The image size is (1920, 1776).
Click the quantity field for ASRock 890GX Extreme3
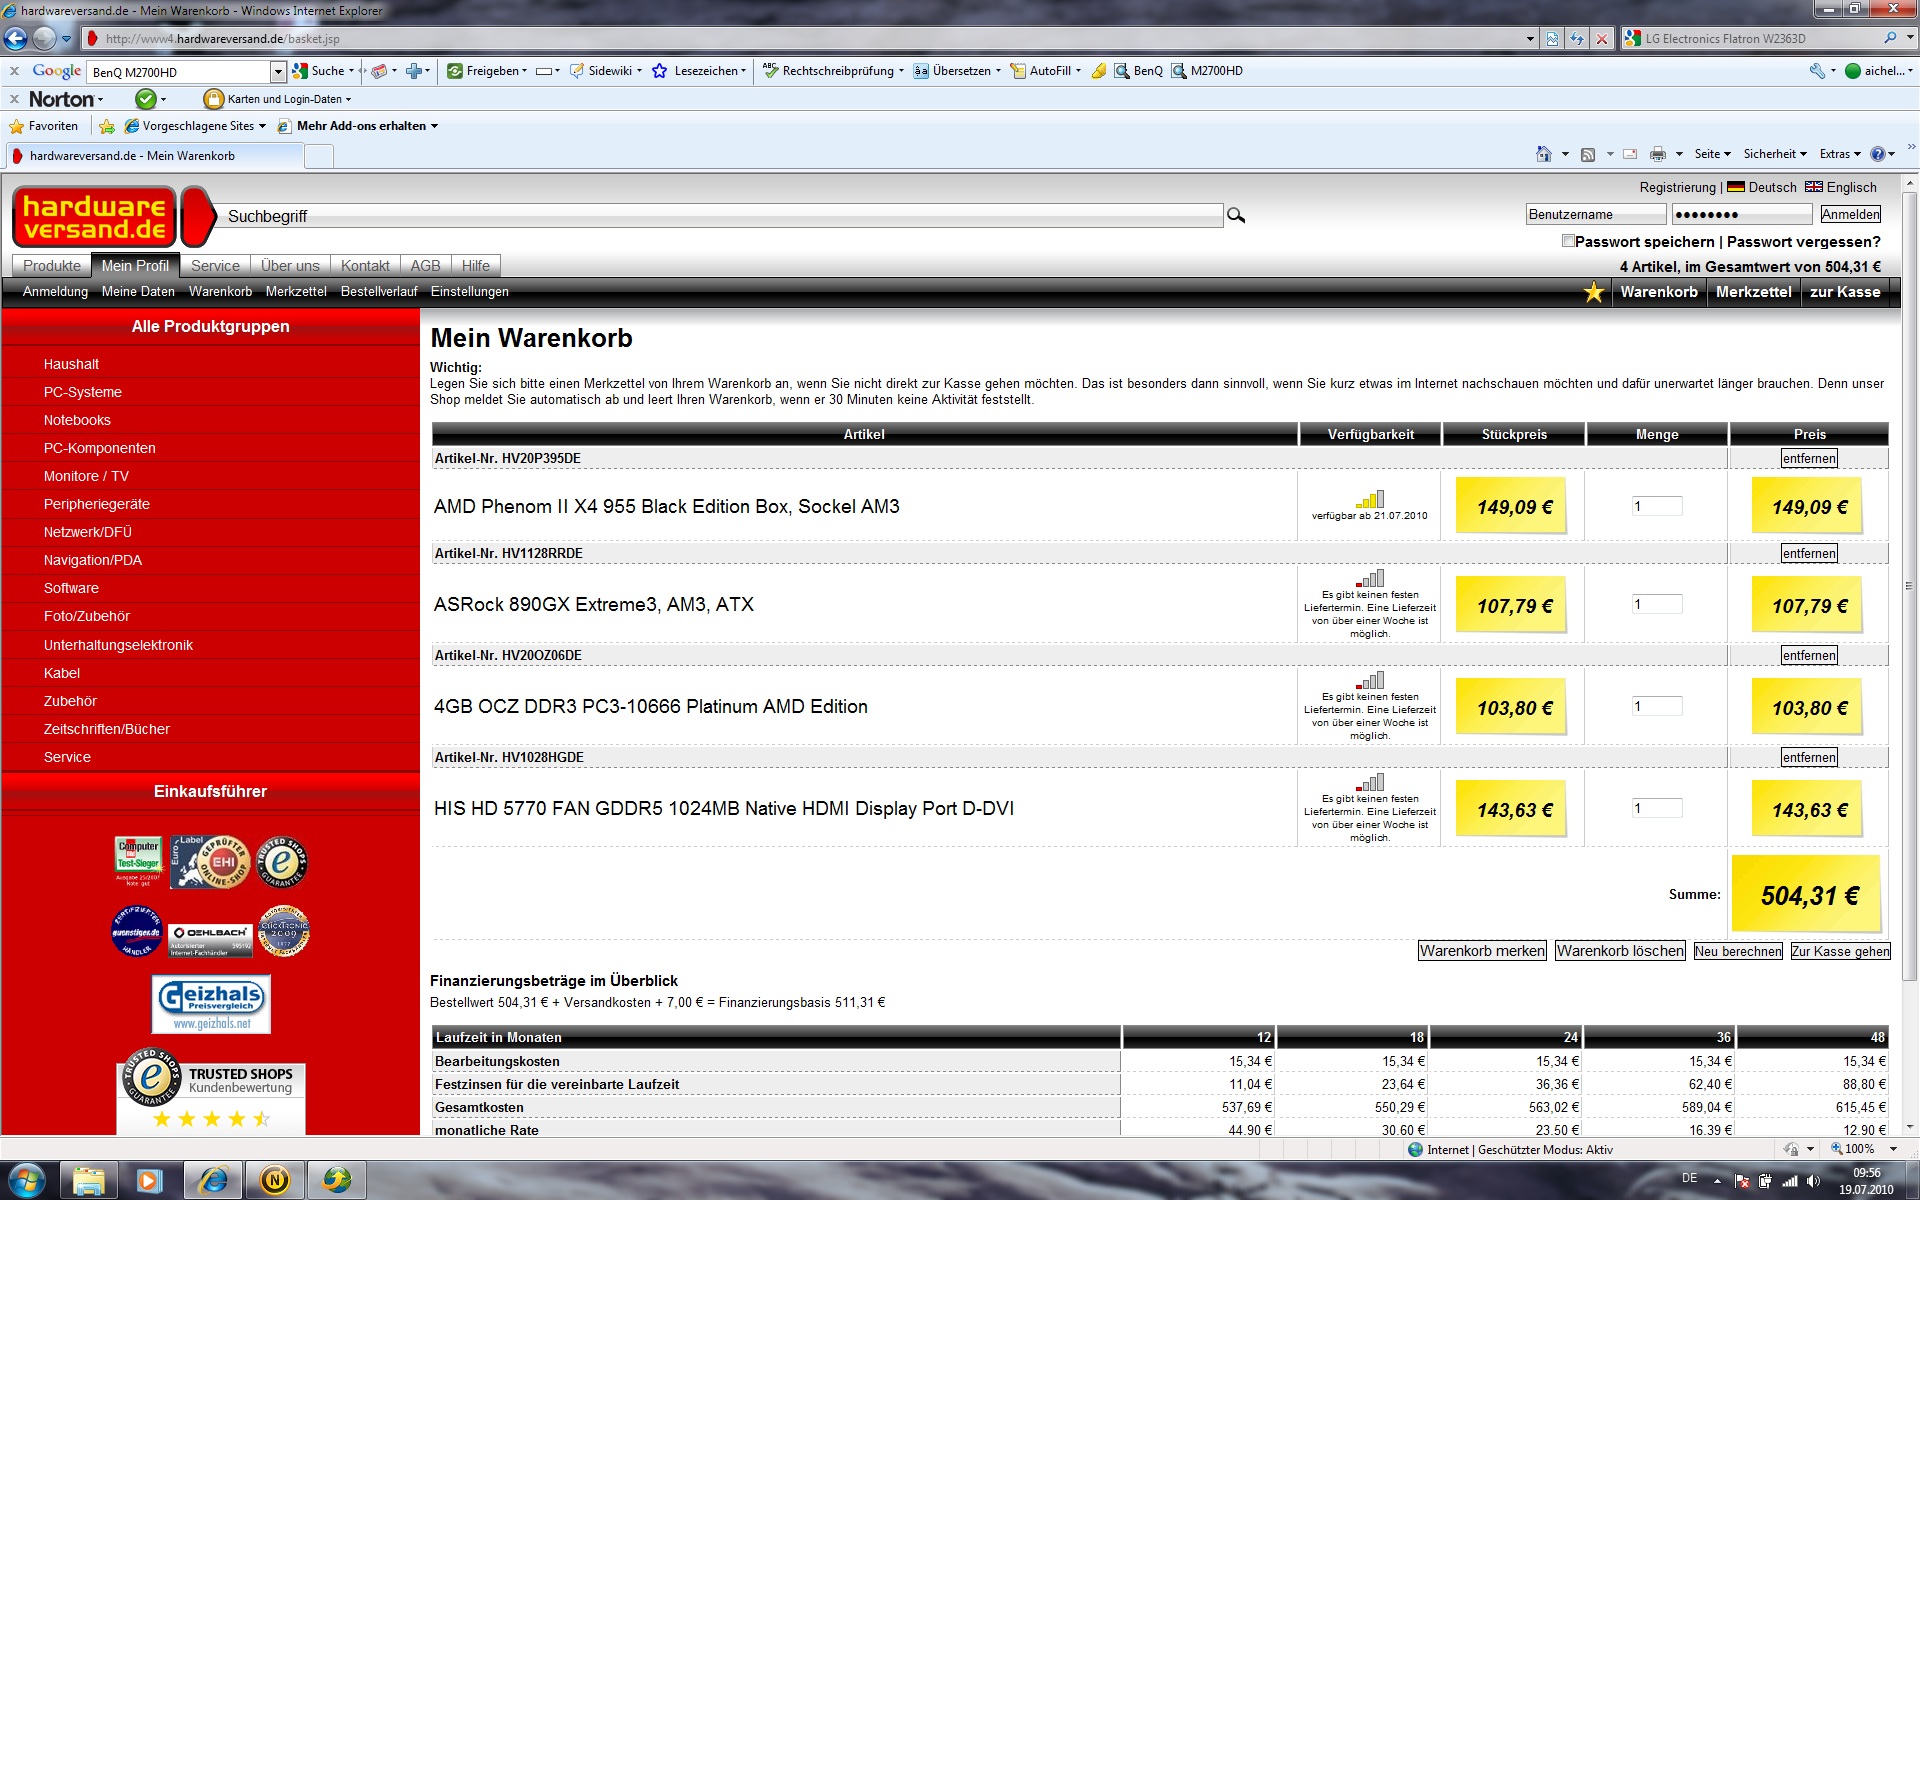point(1657,604)
